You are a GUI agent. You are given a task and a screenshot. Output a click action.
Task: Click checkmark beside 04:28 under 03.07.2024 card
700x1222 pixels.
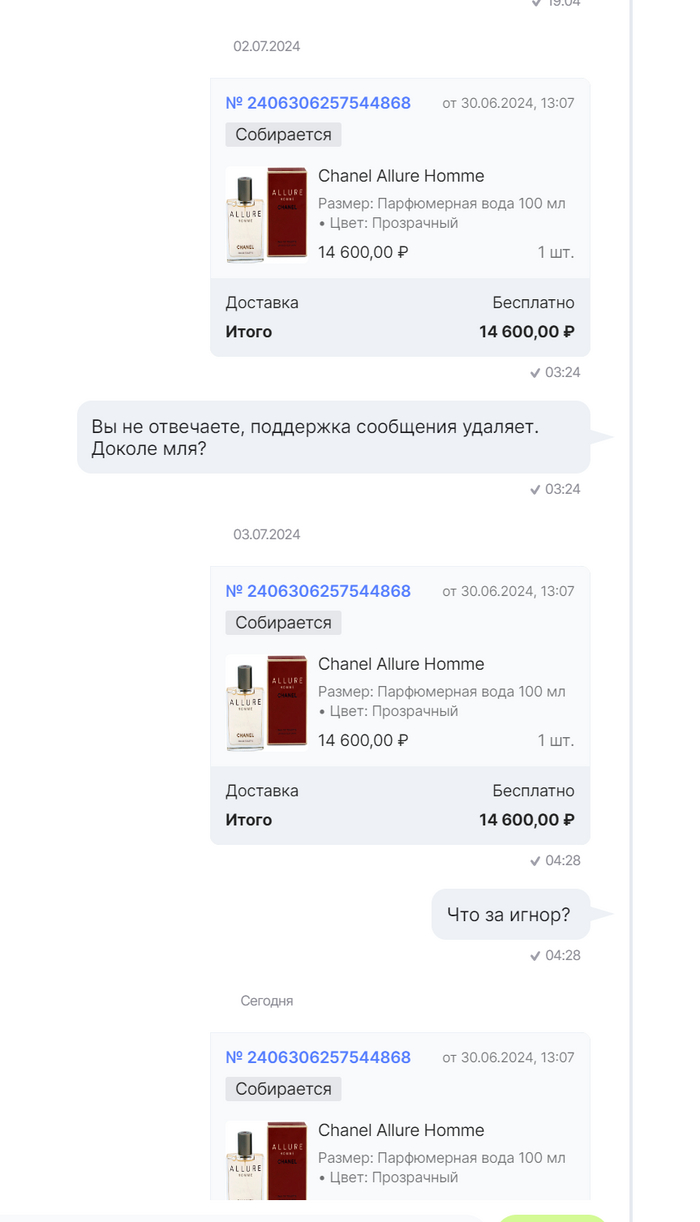coord(535,860)
